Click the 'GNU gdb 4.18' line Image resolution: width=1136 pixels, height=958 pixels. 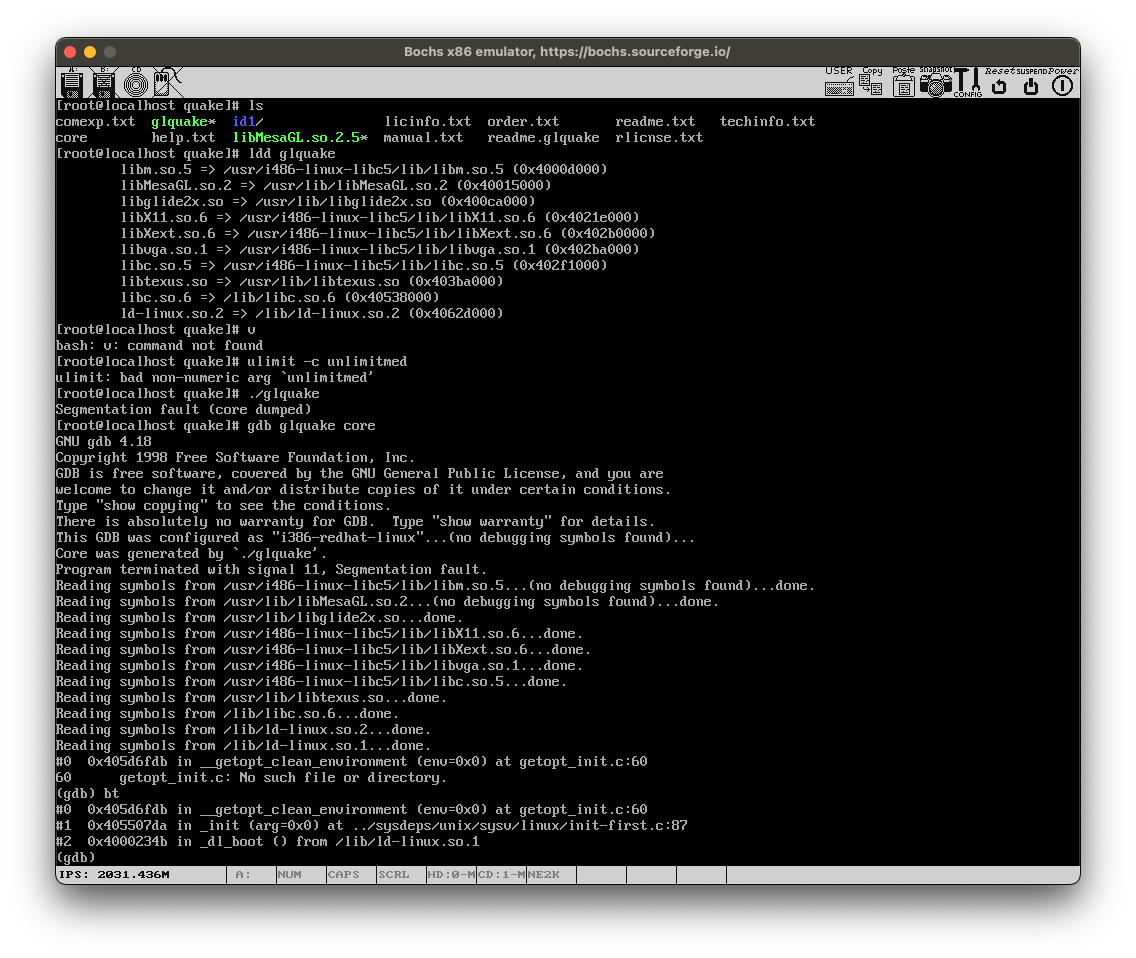pos(104,441)
